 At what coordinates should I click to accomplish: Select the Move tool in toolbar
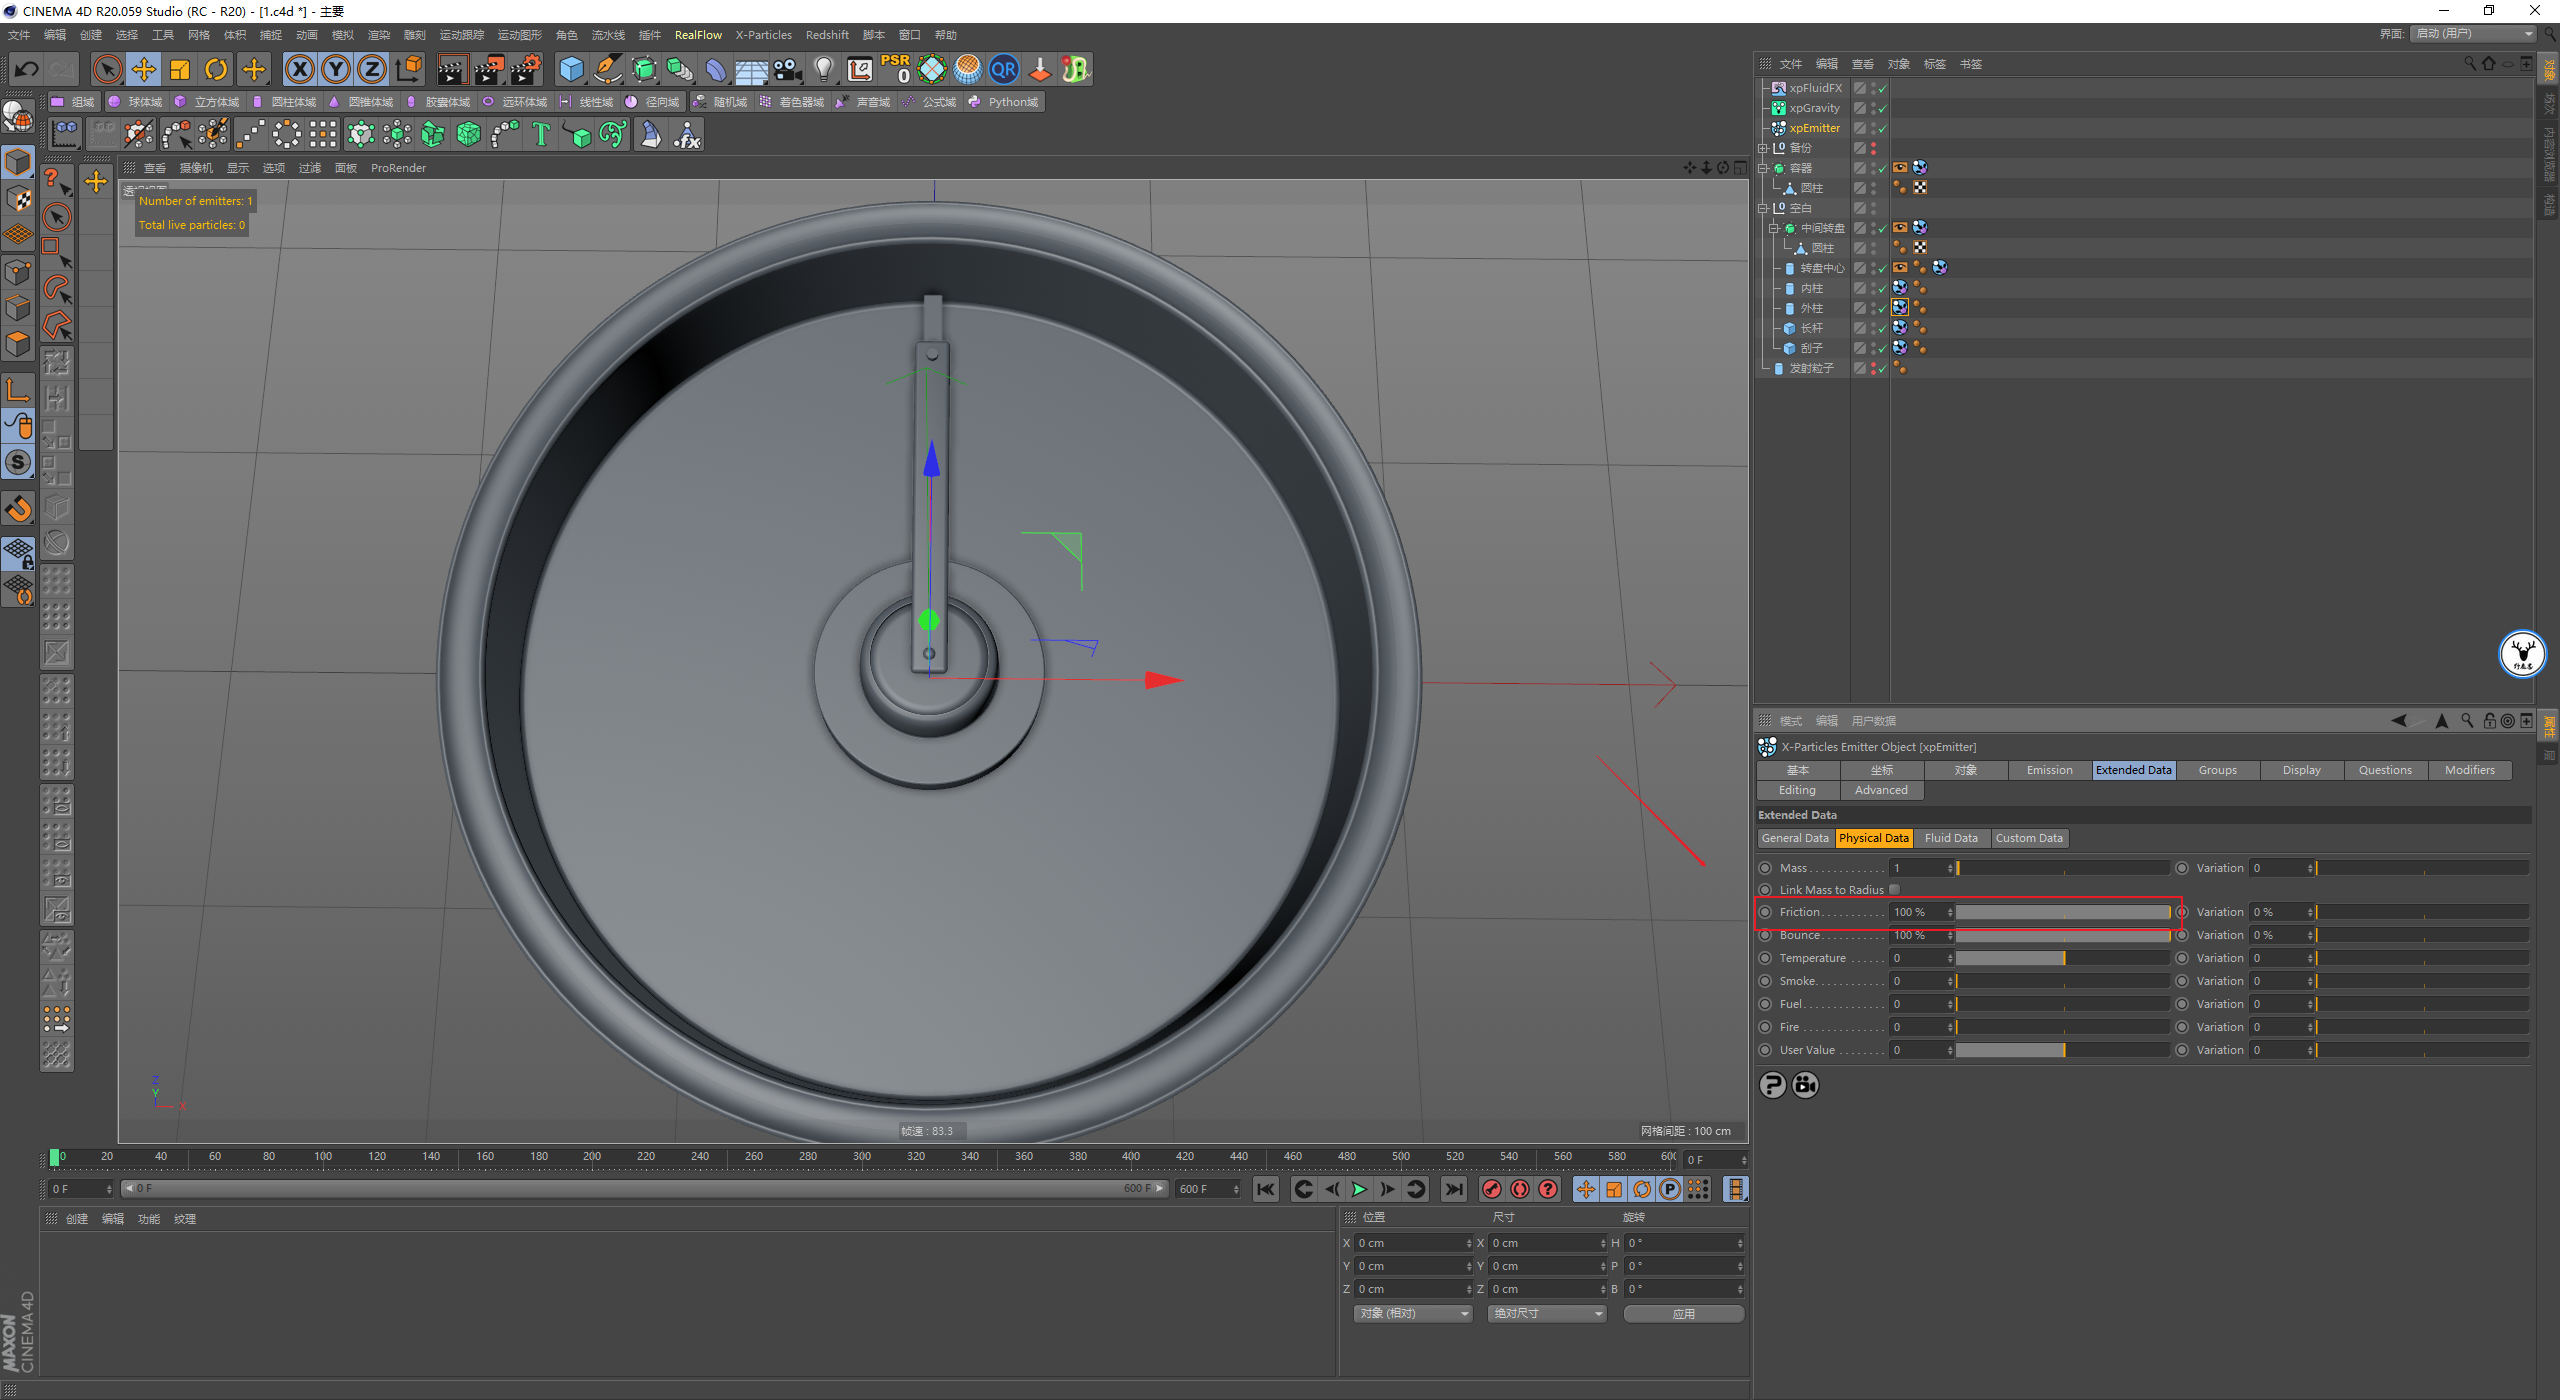click(x=143, y=69)
